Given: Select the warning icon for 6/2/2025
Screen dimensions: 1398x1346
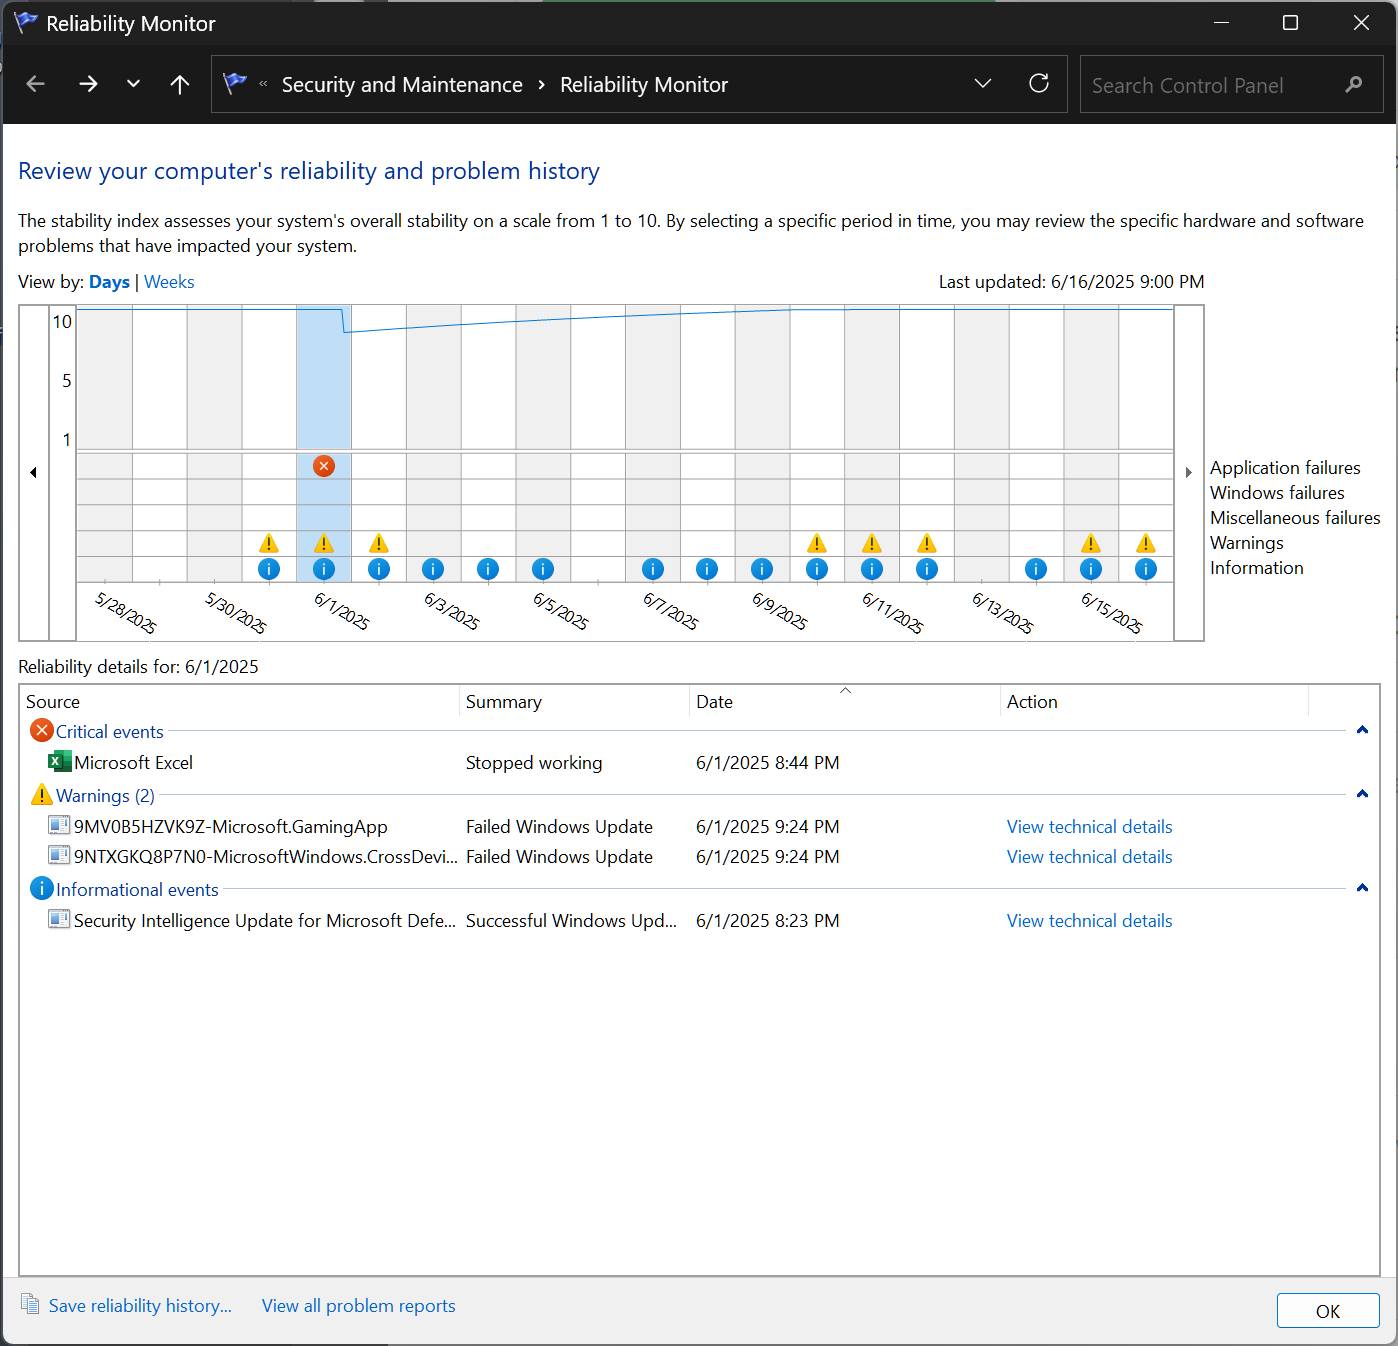Looking at the screenshot, I should click(x=378, y=543).
